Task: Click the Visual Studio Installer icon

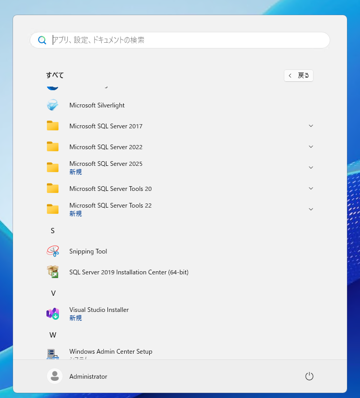Action: tap(52, 314)
